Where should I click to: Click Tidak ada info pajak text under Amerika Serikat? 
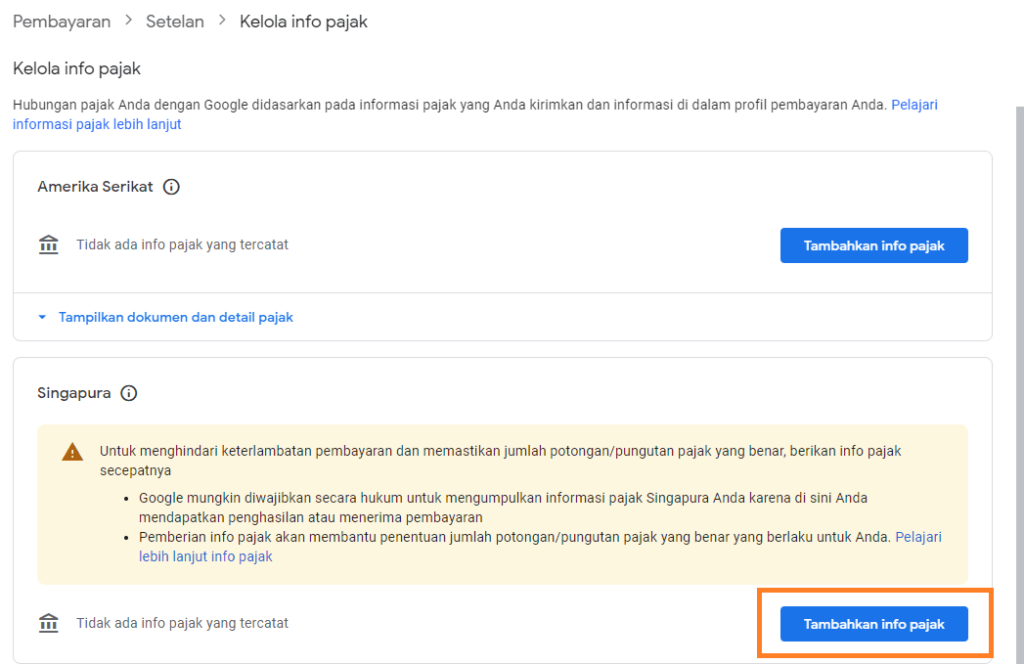pos(182,245)
